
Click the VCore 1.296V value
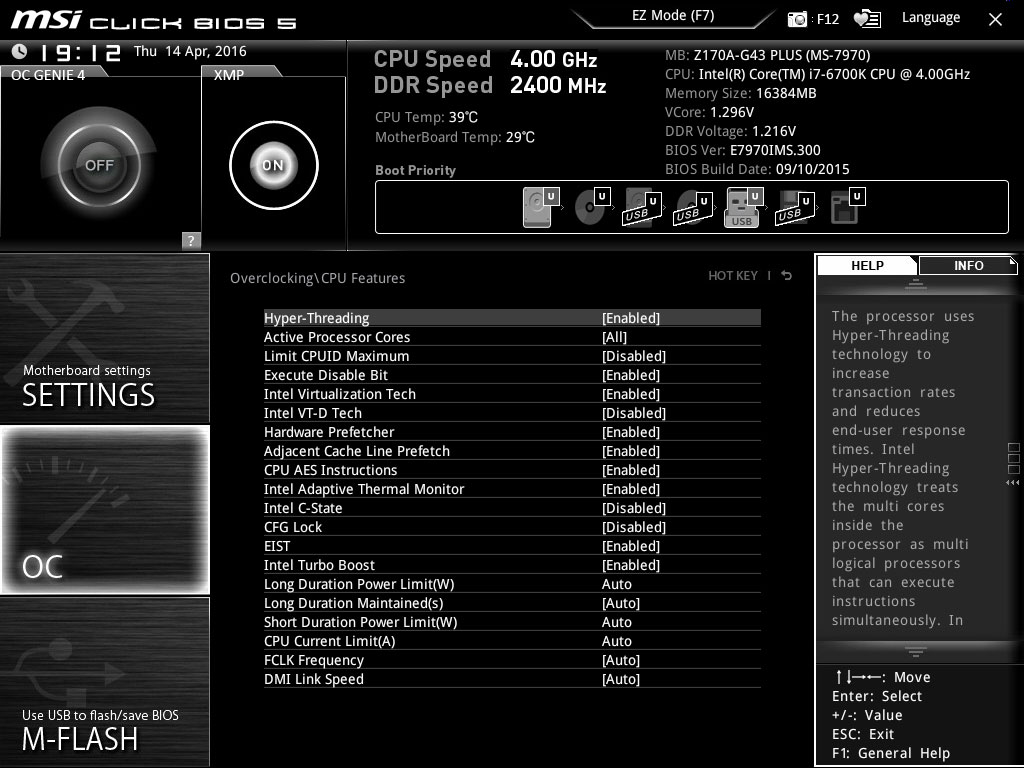pos(732,112)
